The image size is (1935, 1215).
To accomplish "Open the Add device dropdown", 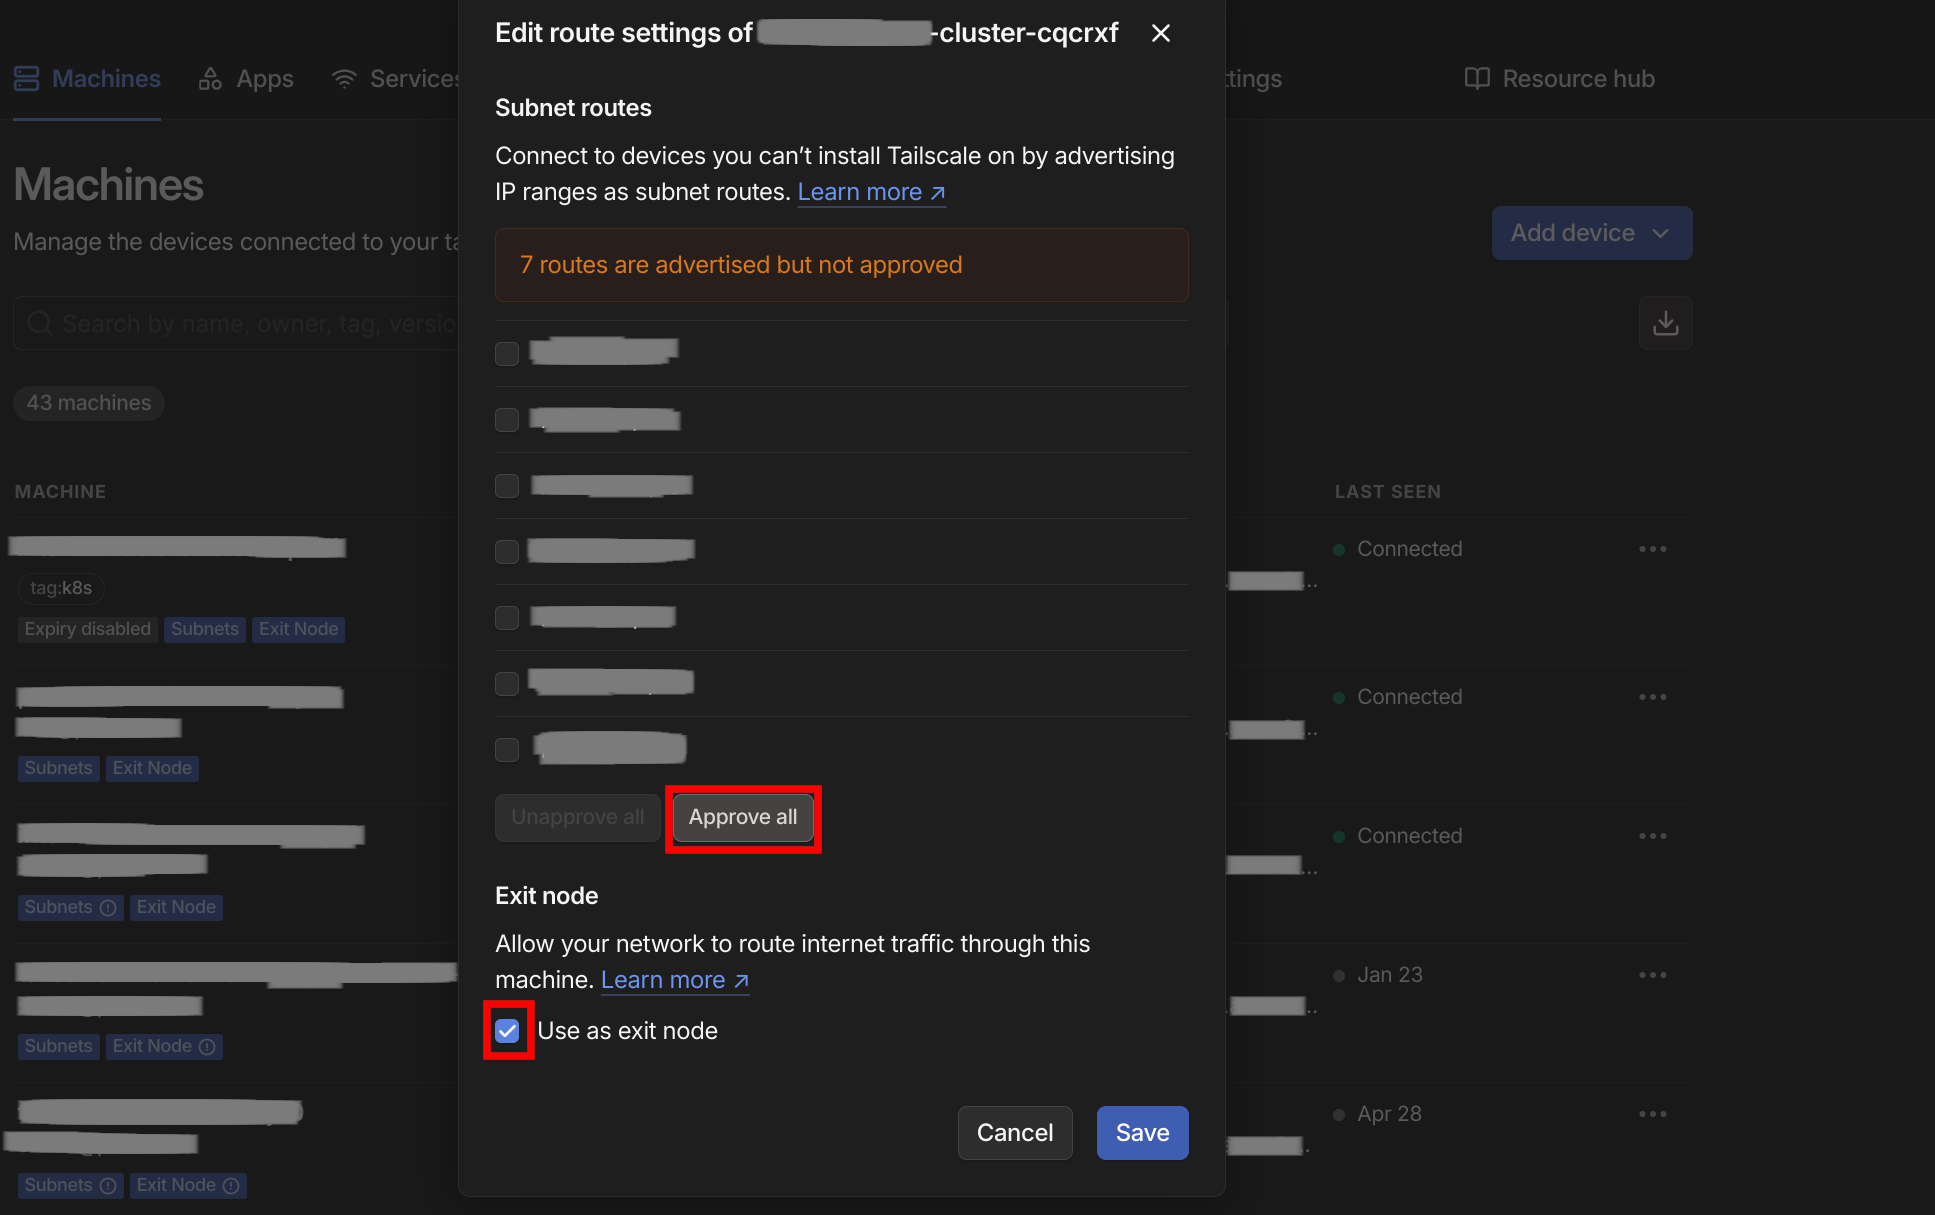I will [x=1591, y=232].
